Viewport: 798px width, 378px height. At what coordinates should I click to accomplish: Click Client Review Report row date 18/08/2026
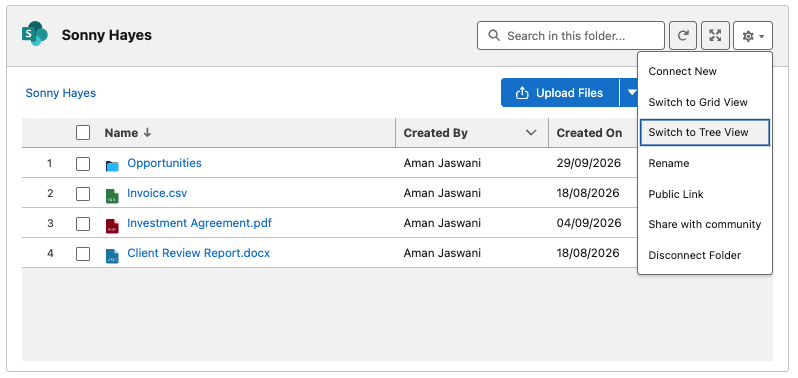click(x=588, y=253)
